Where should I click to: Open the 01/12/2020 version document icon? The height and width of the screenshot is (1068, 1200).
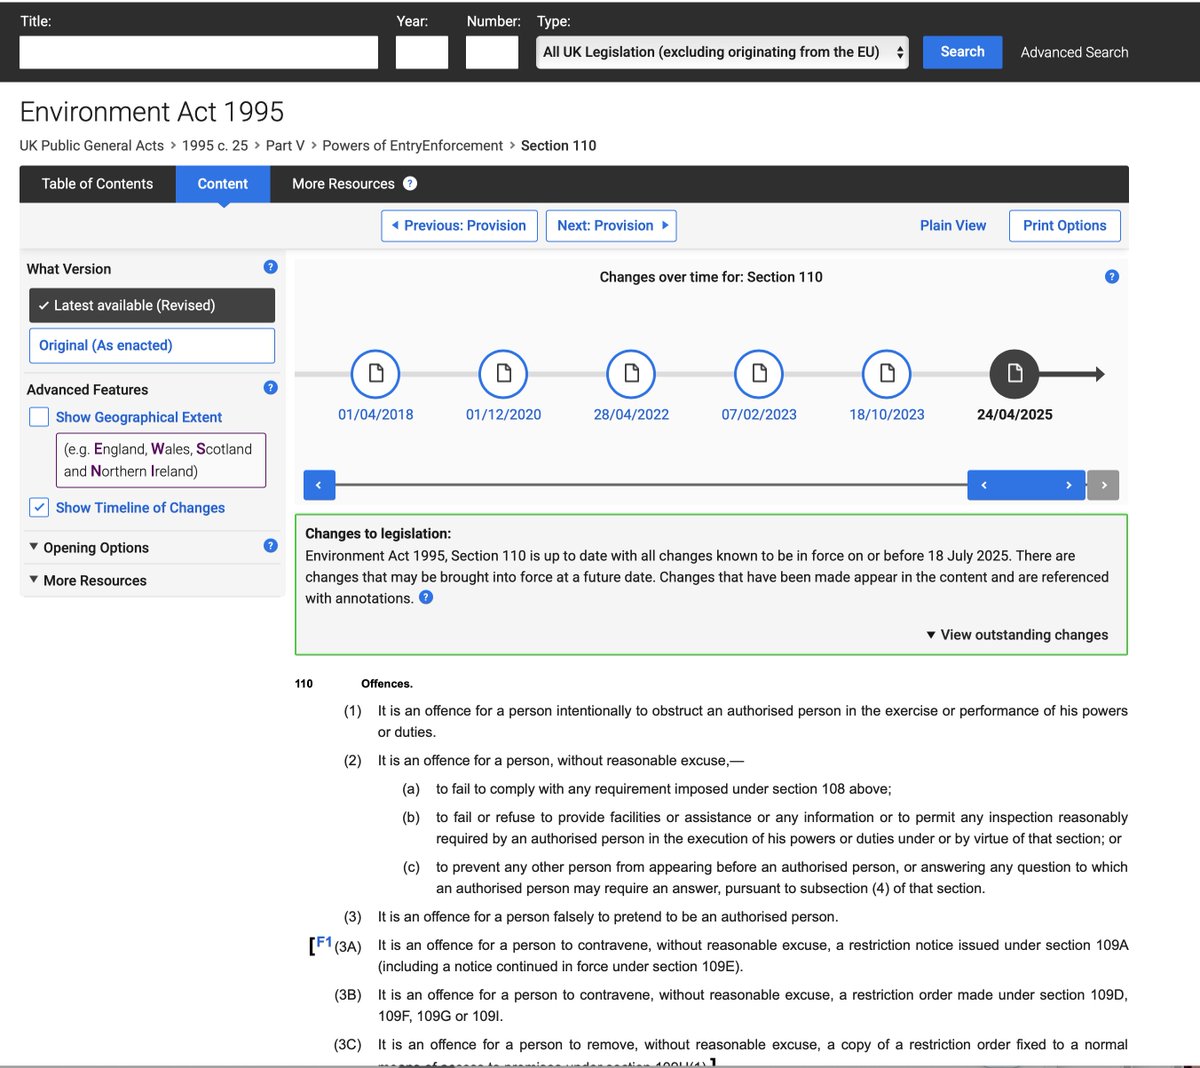tap(503, 374)
